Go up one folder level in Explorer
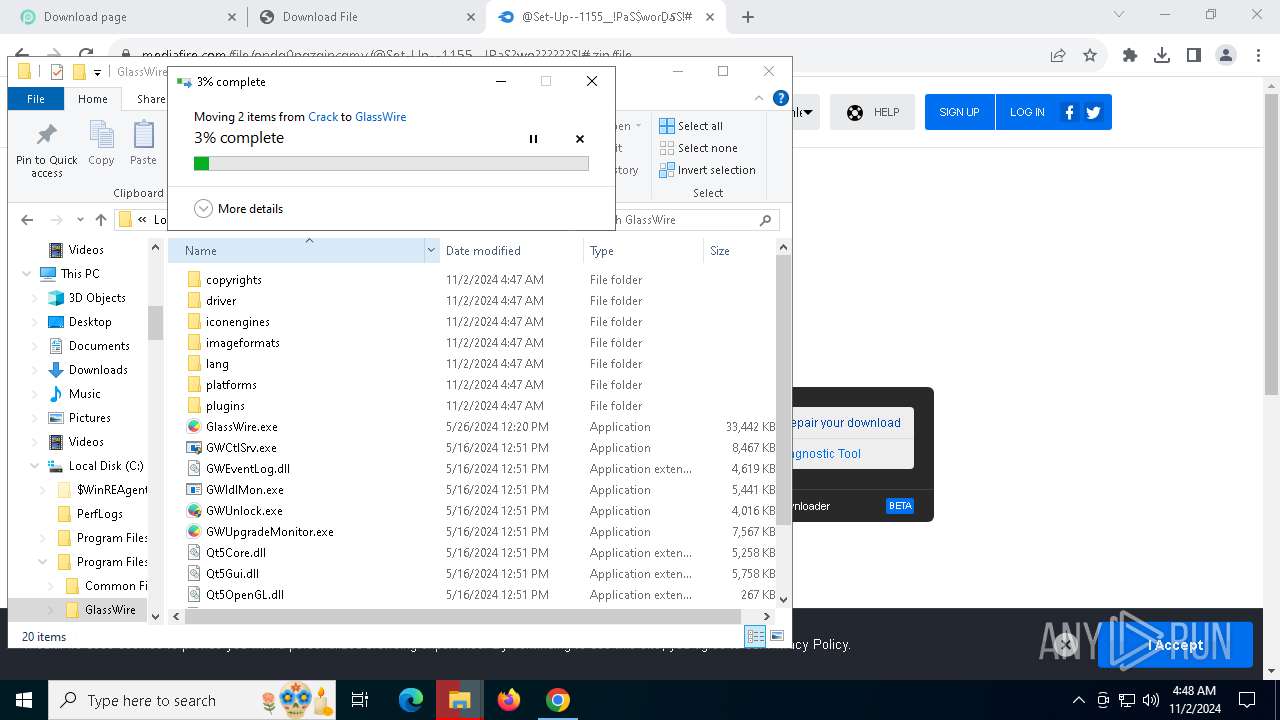This screenshot has width=1280, height=720. pos(101,220)
